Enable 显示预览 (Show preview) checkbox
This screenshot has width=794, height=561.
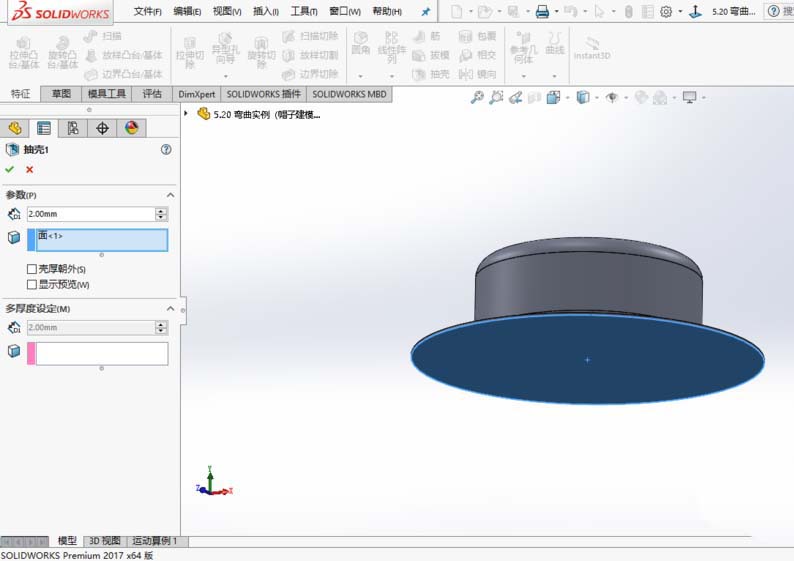(31, 285)
